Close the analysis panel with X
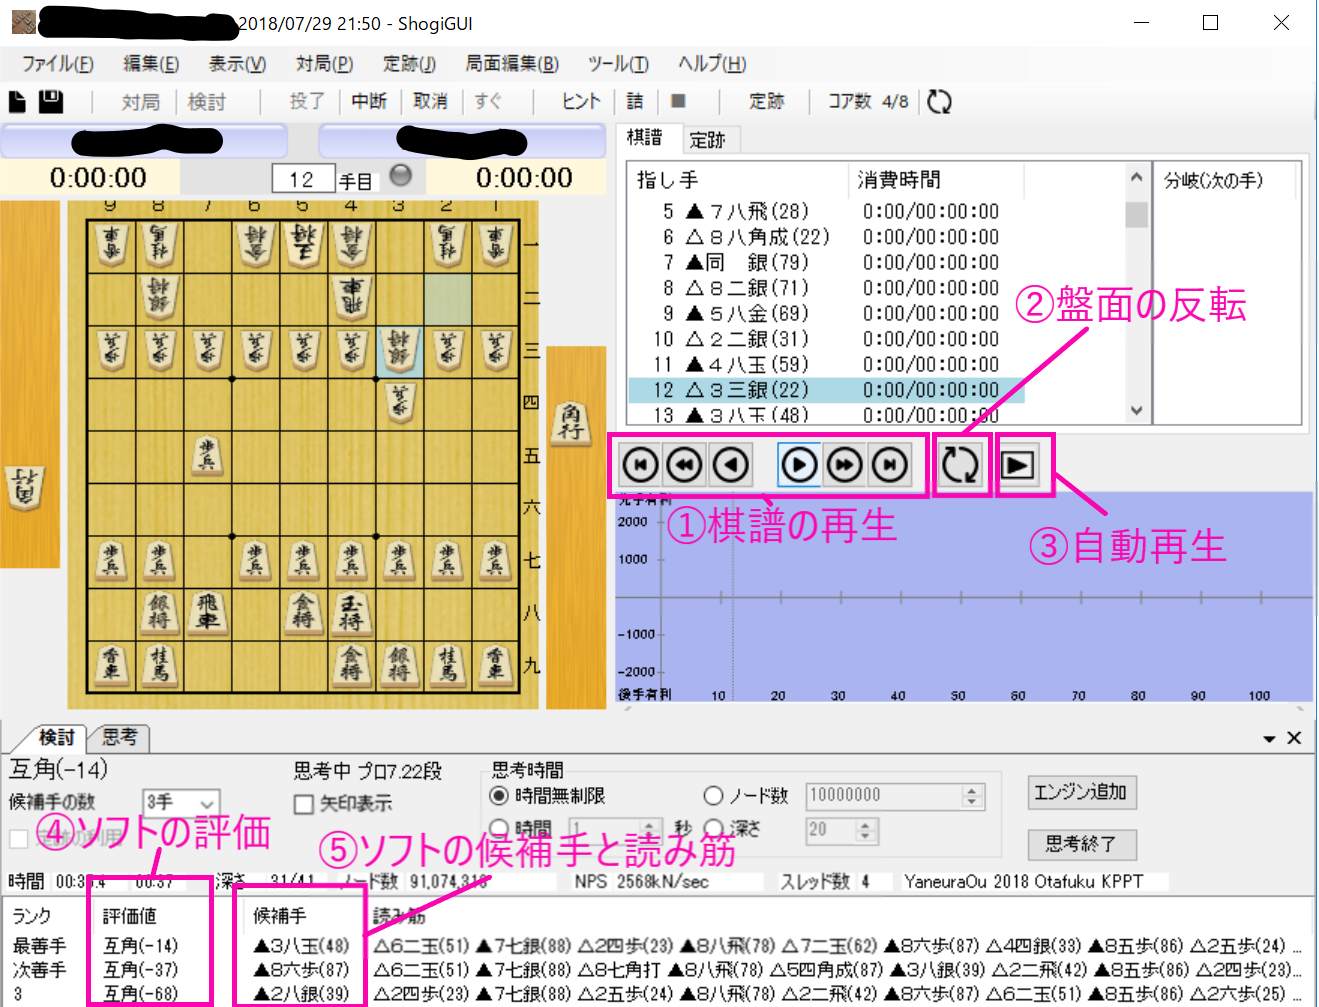Image resolution: width=1319 pixels, height=1007 pixels. pos(1295,738)
